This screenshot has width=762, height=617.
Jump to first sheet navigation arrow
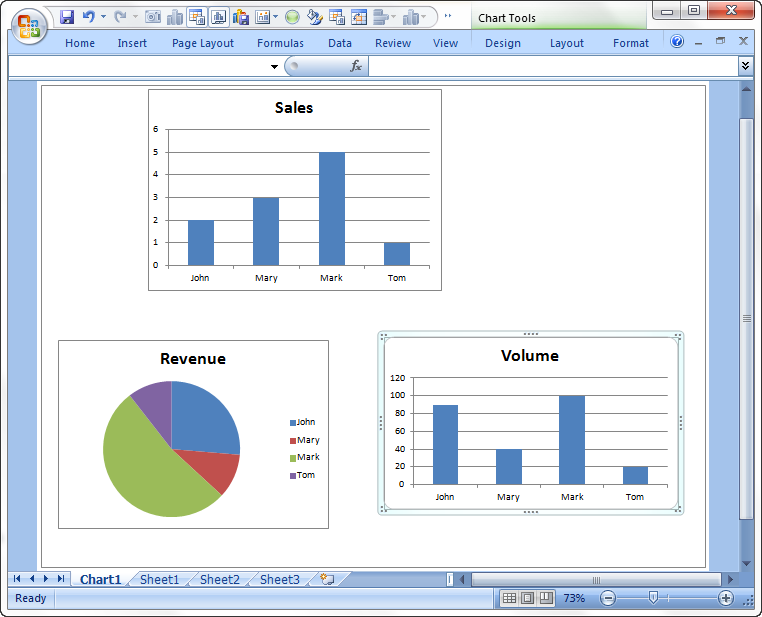17,579
